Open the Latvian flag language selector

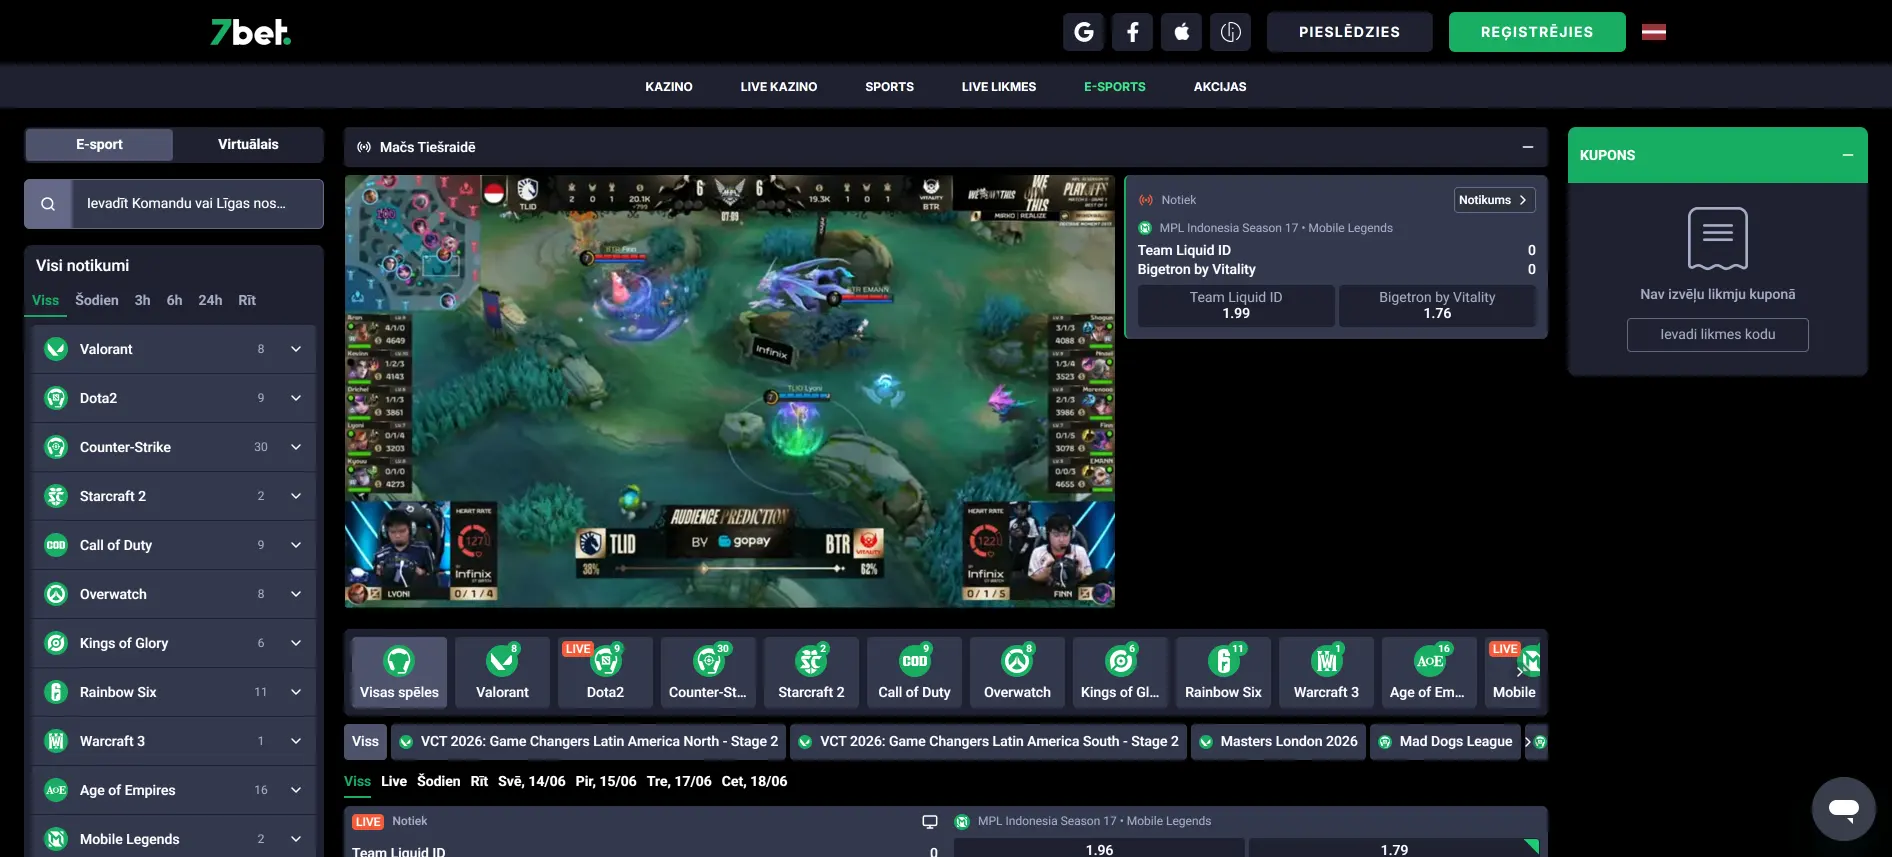[x=1654, y=32]
